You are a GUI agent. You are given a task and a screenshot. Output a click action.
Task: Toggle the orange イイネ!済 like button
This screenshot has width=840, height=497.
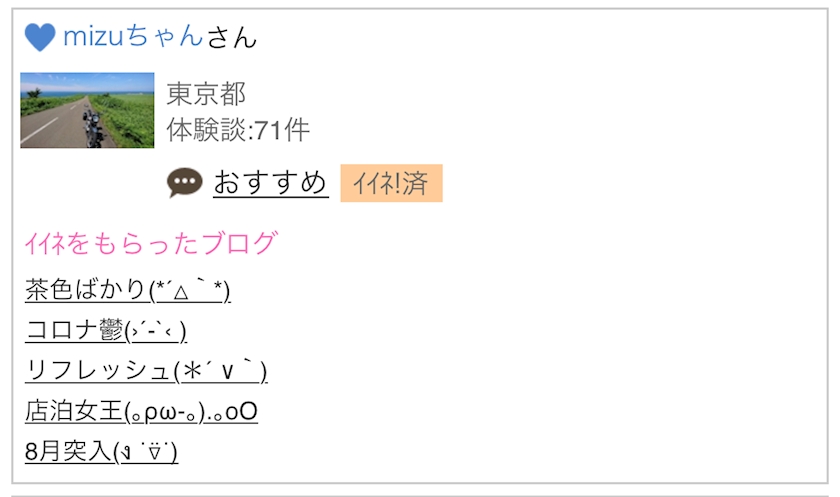(391, 184)
